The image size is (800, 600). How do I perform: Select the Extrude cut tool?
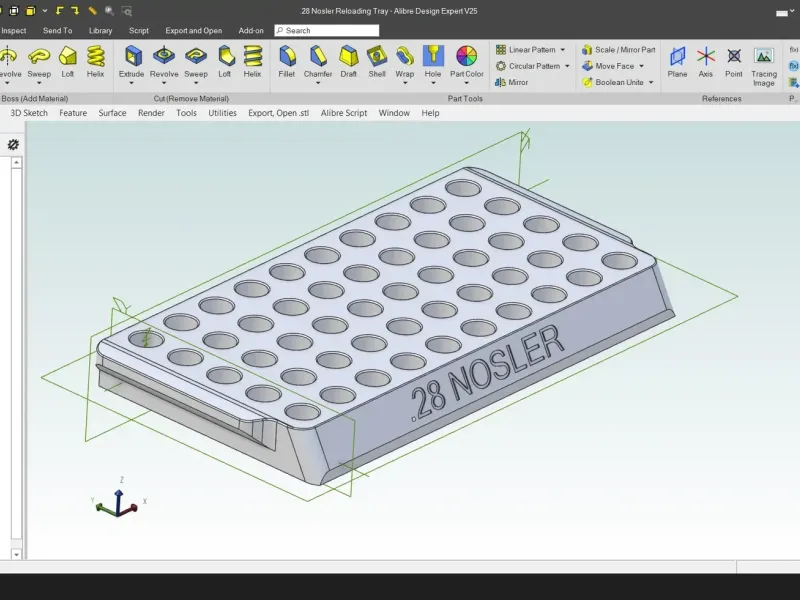[132, 62]
